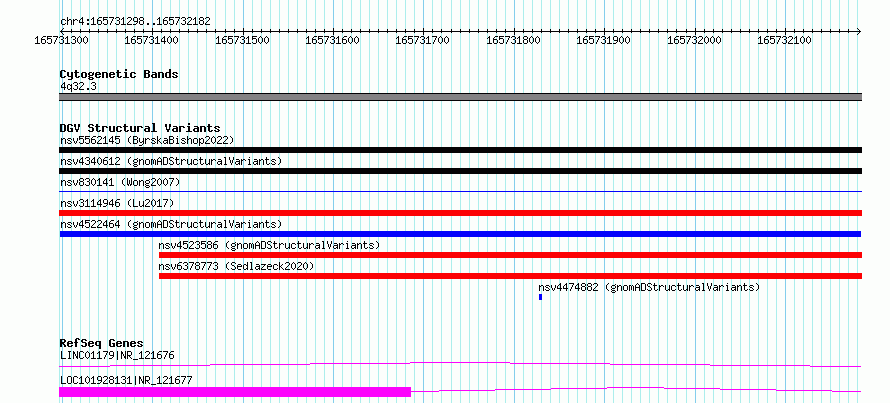Viewport: 890px width, 403px height.
Task: Select the small blue nsv4474882 marker
Action: pos(540,297)
